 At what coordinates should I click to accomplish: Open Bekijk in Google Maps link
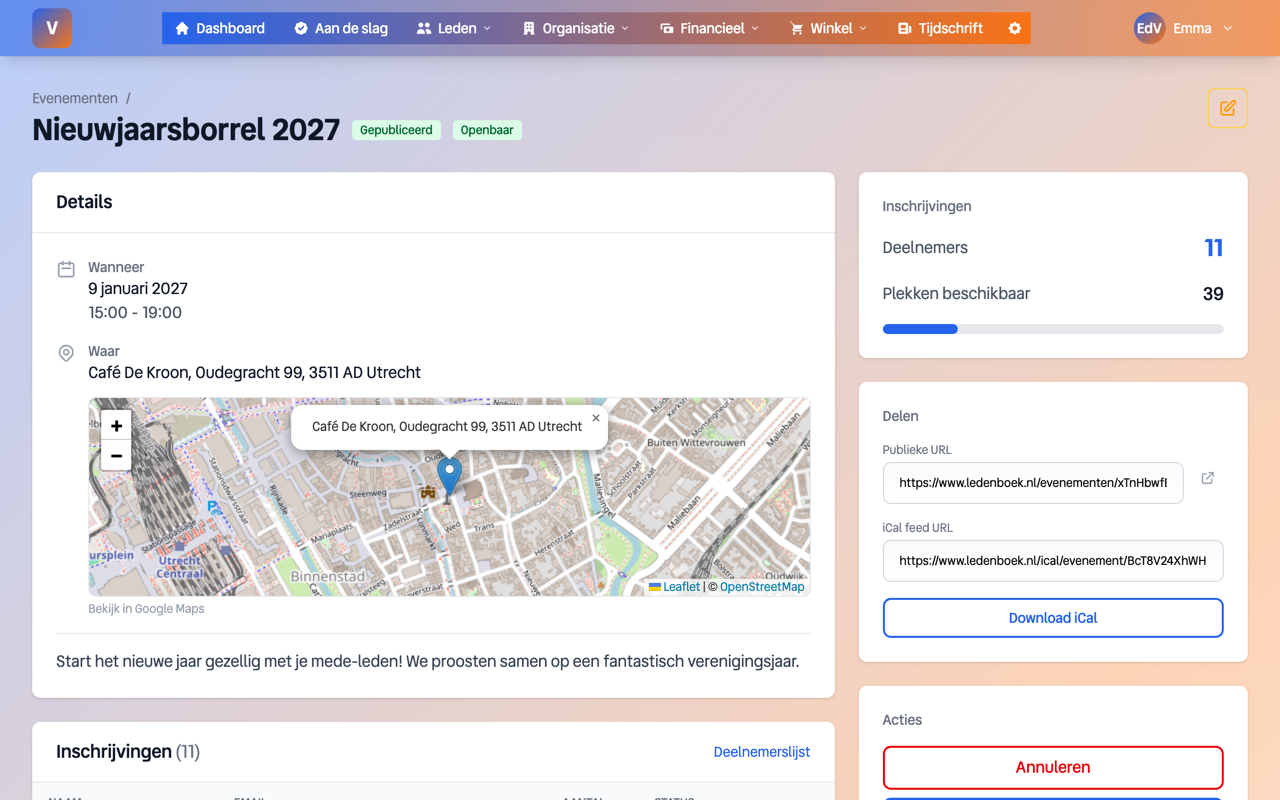[146, 608]
